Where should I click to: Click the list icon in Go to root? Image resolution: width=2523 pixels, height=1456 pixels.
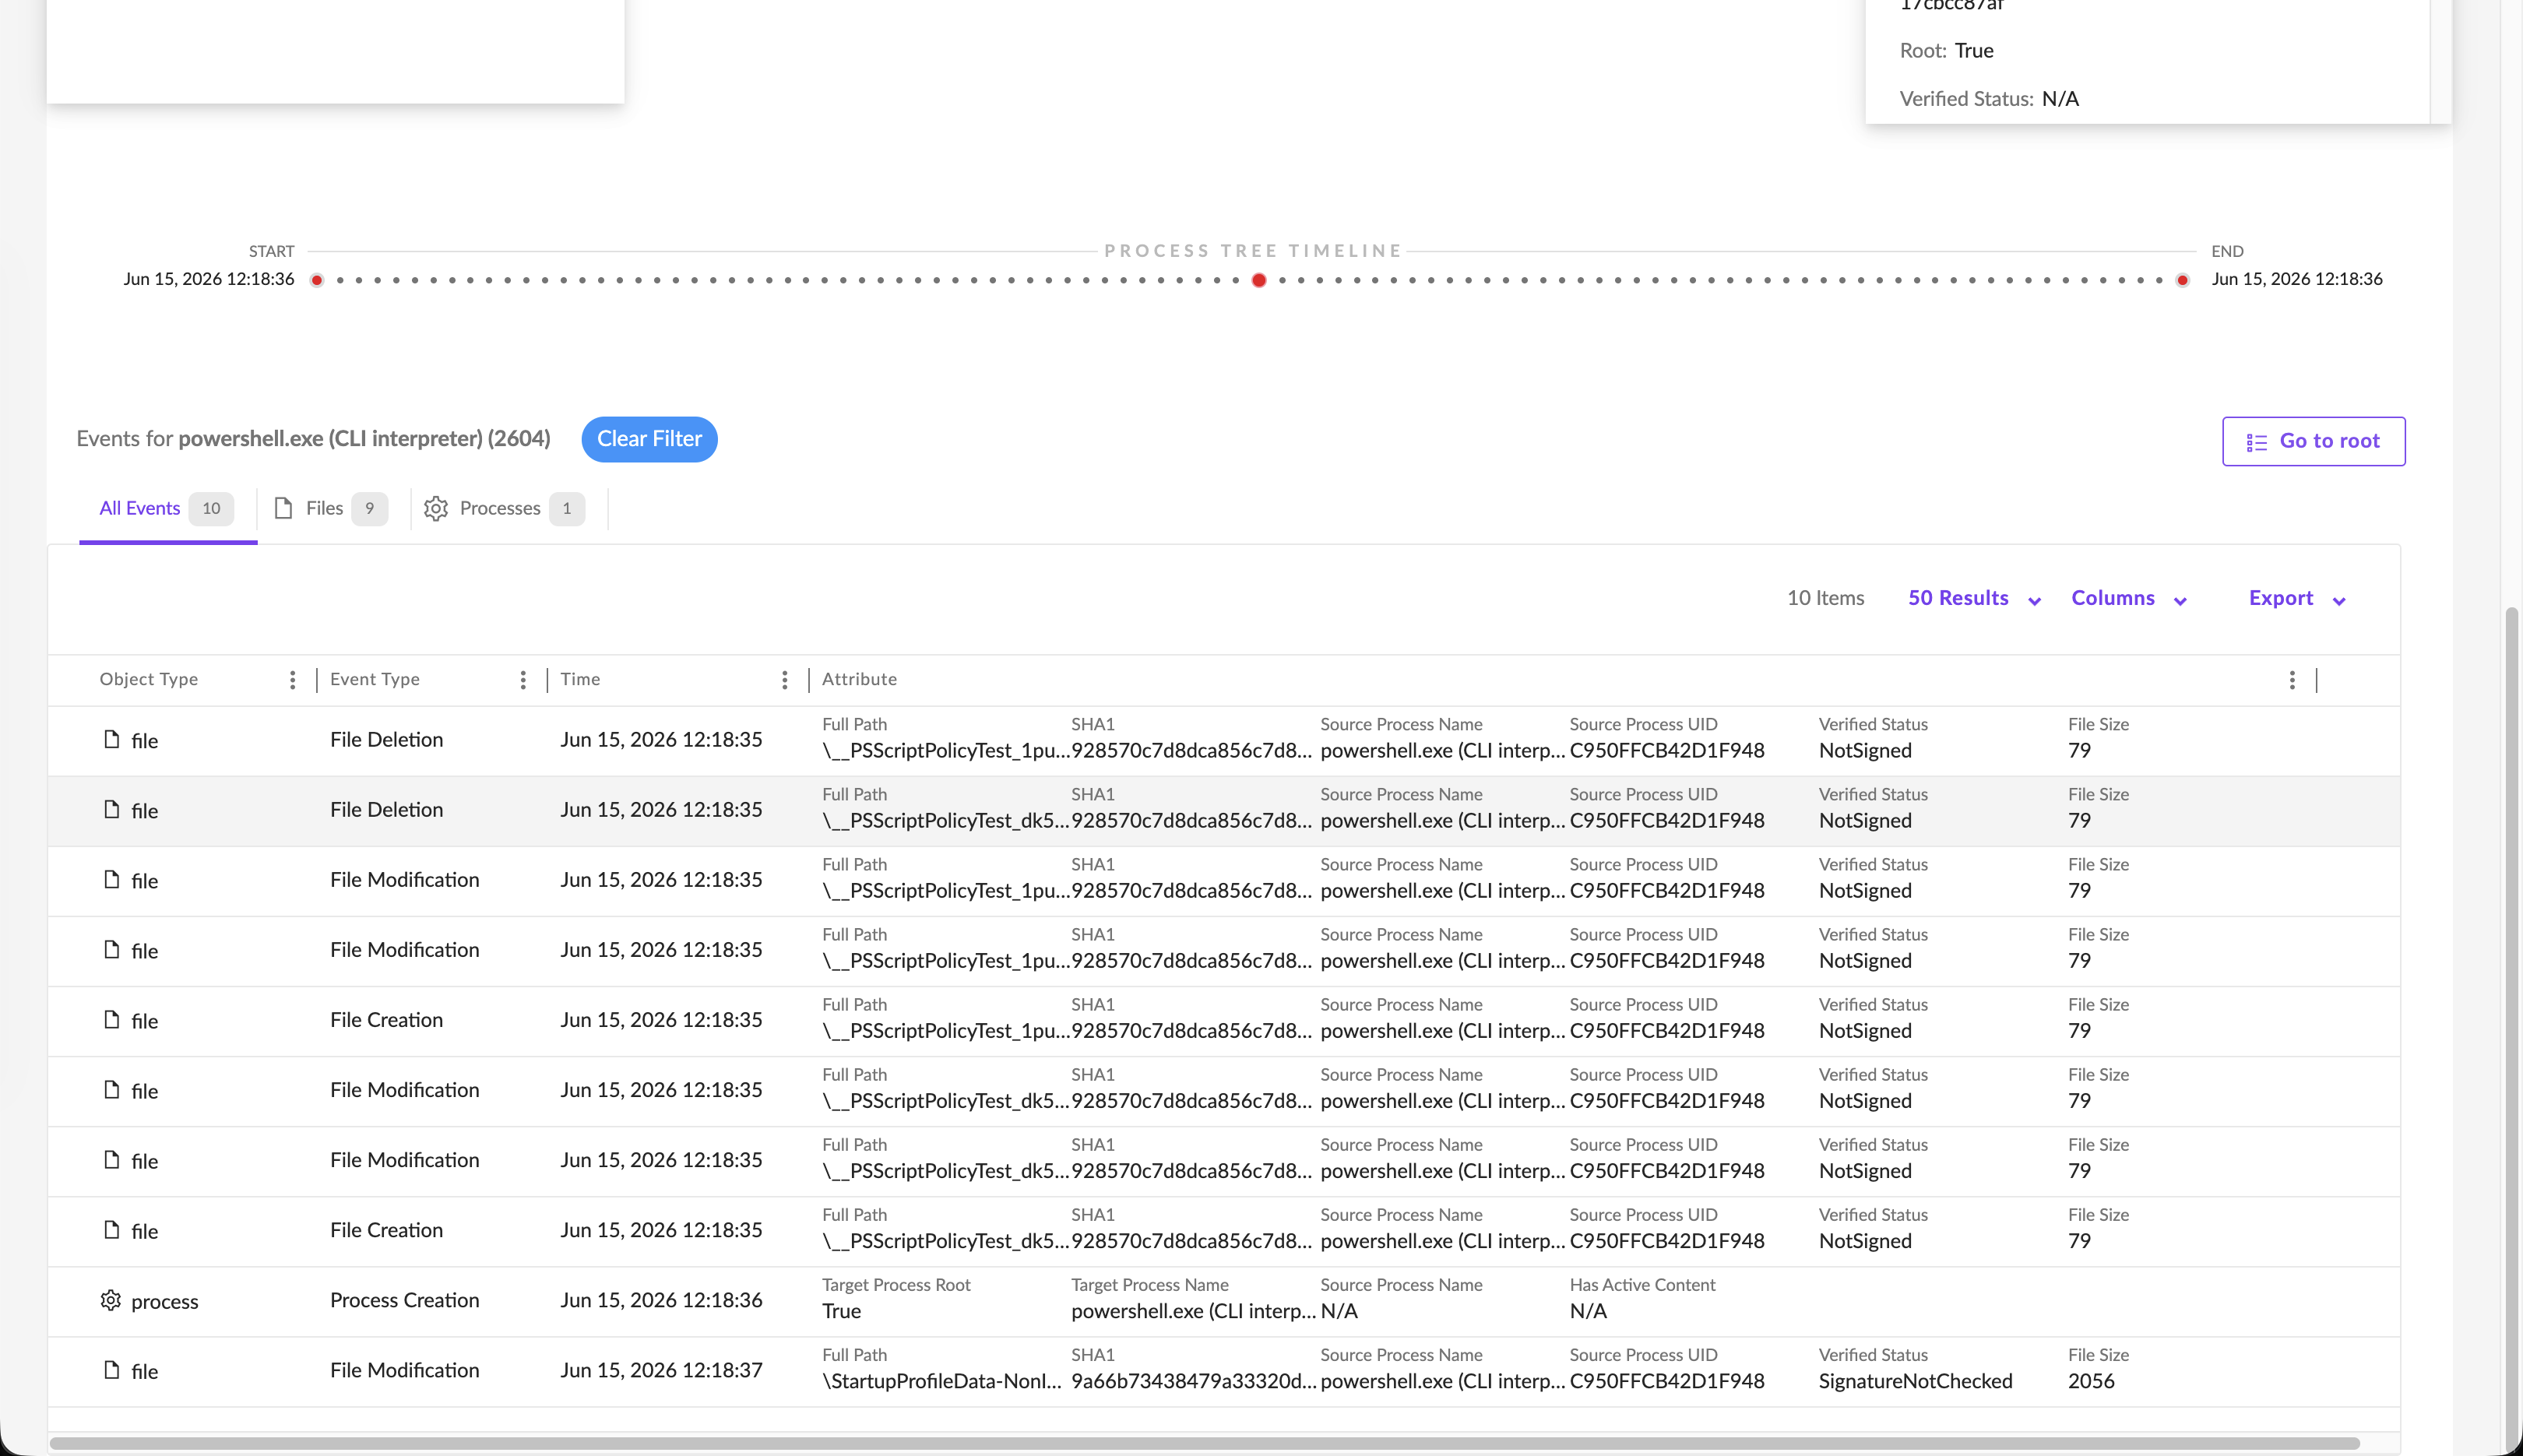2257,442
